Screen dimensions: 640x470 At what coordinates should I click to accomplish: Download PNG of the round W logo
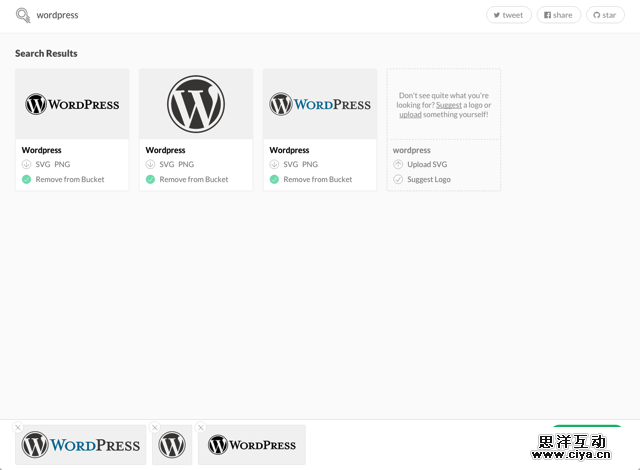186,164
